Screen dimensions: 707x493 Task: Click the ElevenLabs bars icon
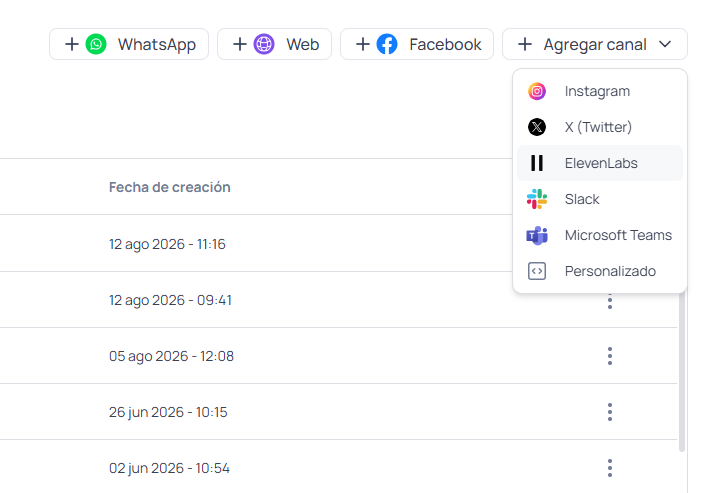pyautogui.click(x=537, y=163)
